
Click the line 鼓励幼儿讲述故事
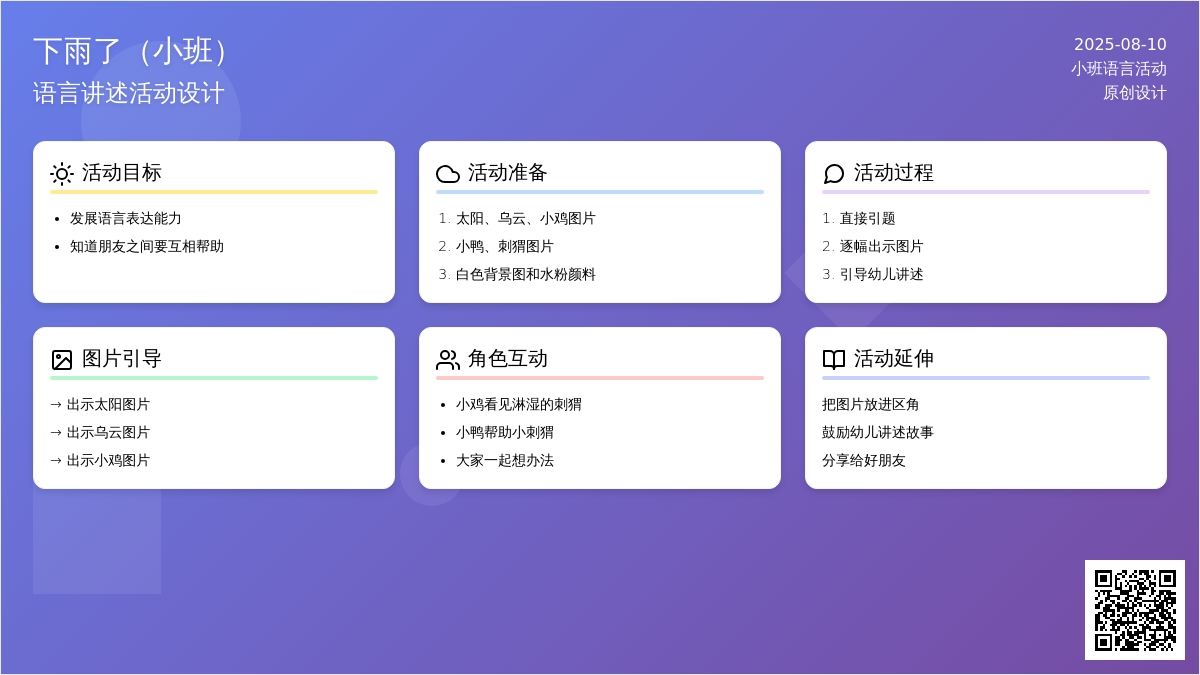tap(878, 433)
